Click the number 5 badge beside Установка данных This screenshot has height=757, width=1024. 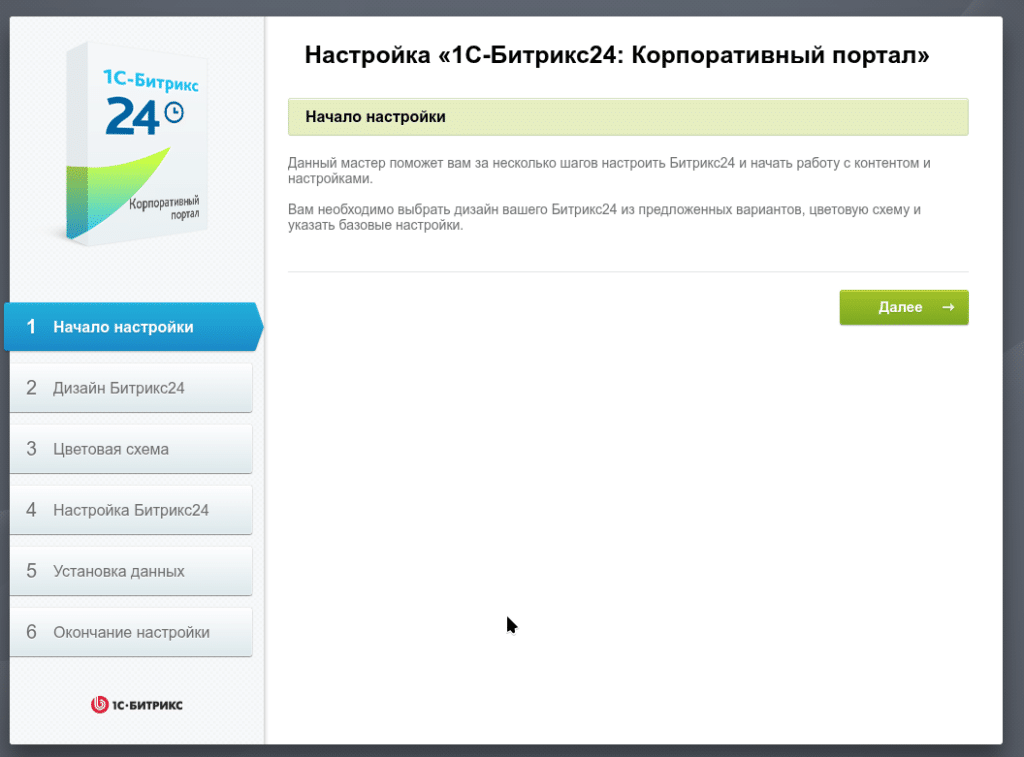click(x=32, y=570)
